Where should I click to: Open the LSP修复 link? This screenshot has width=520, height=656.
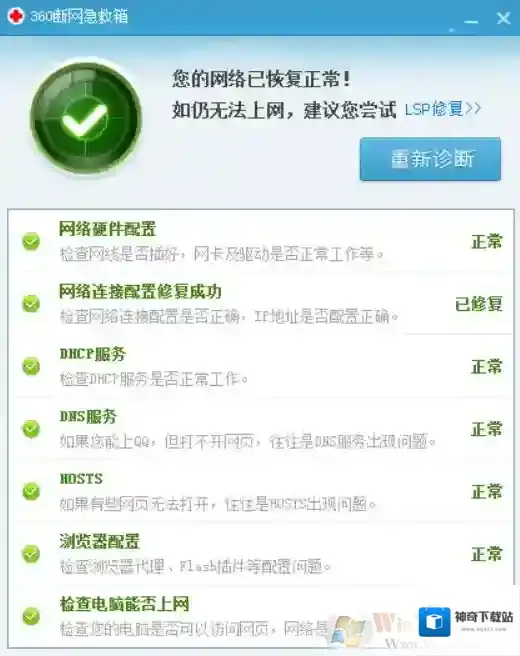[443, 109]
